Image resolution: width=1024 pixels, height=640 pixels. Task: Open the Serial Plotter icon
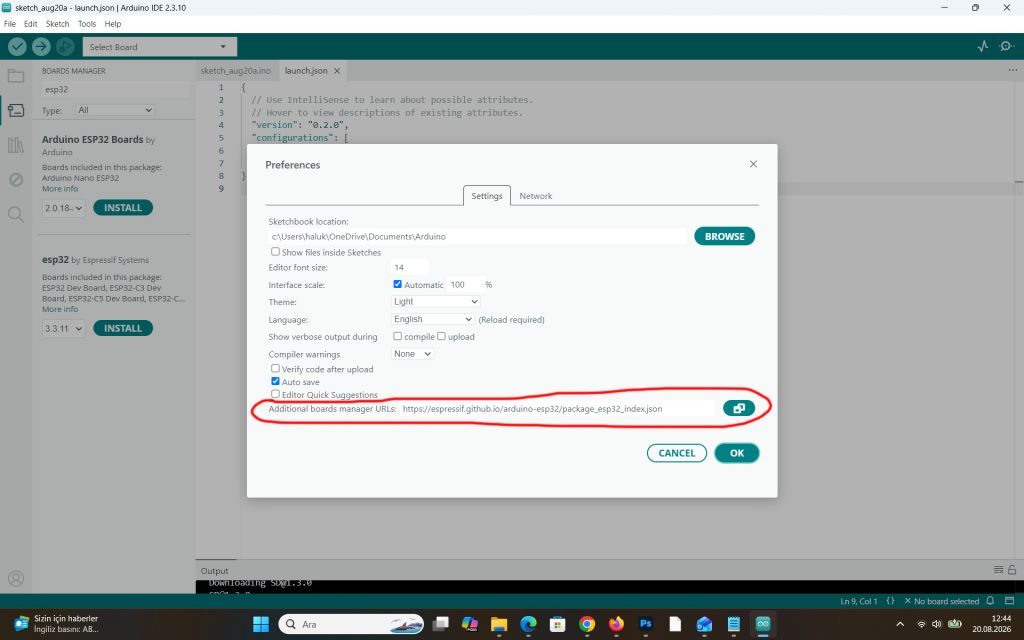[983, 46]
